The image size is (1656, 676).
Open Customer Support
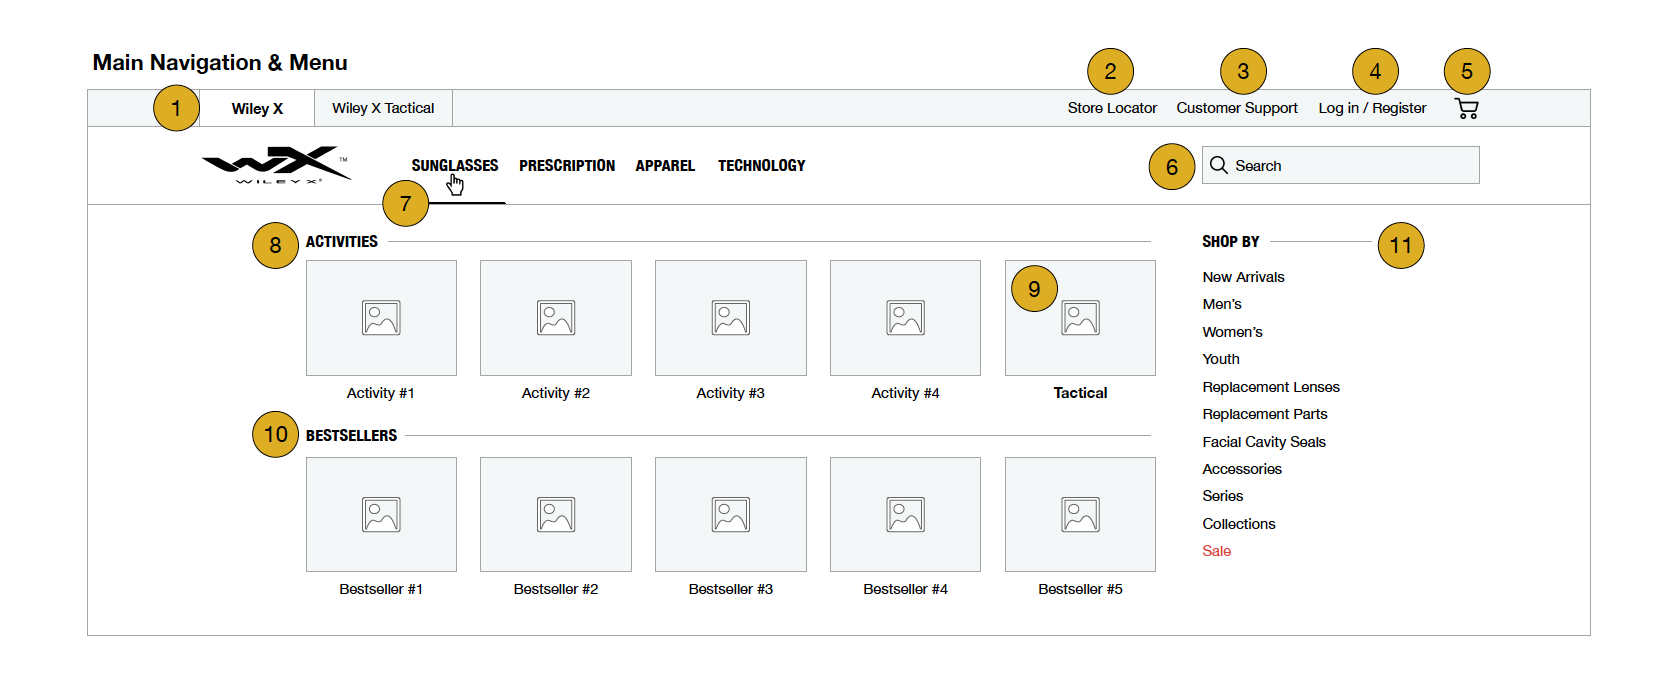[1237, 108]
